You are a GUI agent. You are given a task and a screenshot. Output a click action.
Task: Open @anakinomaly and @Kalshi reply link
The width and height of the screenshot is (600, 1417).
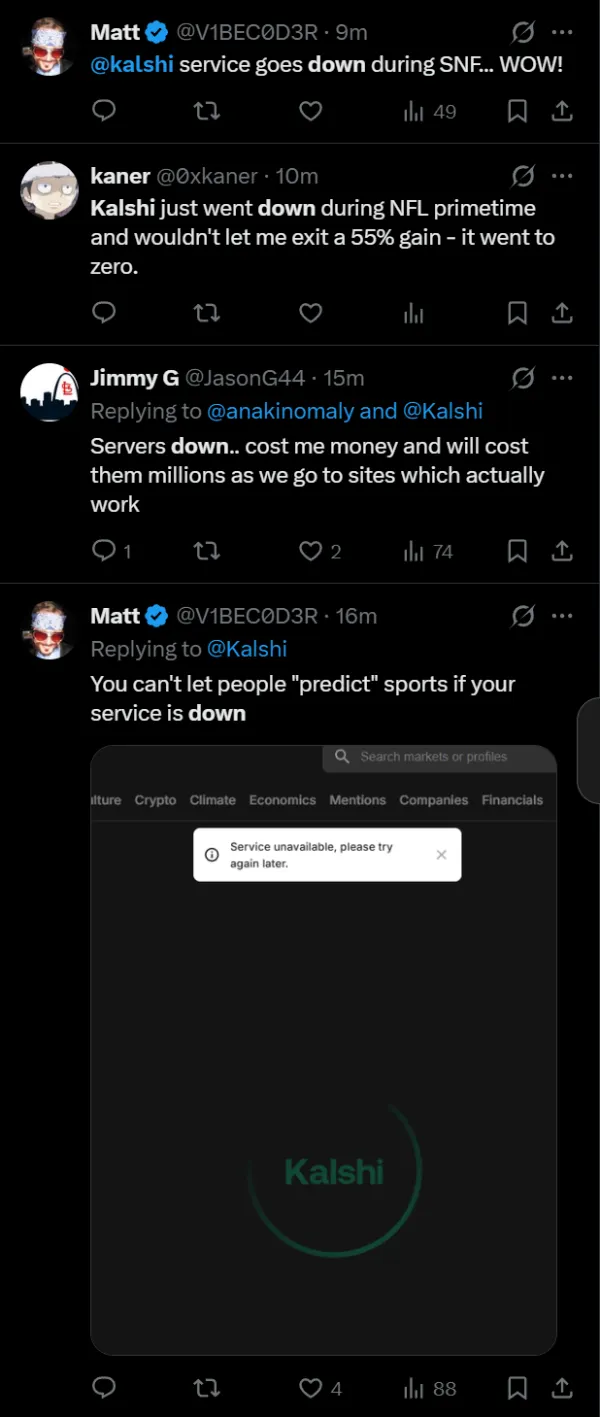pos(345,411)
